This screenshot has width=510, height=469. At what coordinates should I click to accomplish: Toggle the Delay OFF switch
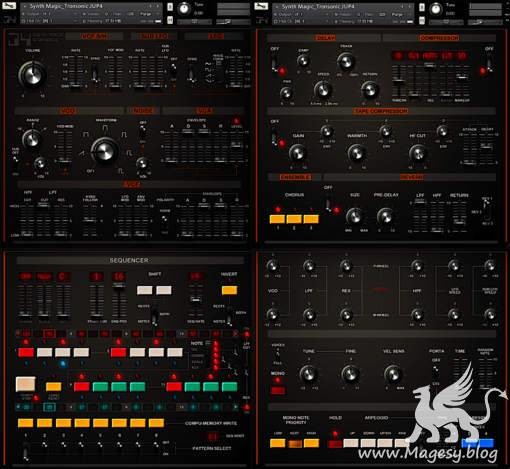pyautogui.click(x=274, y=64)
